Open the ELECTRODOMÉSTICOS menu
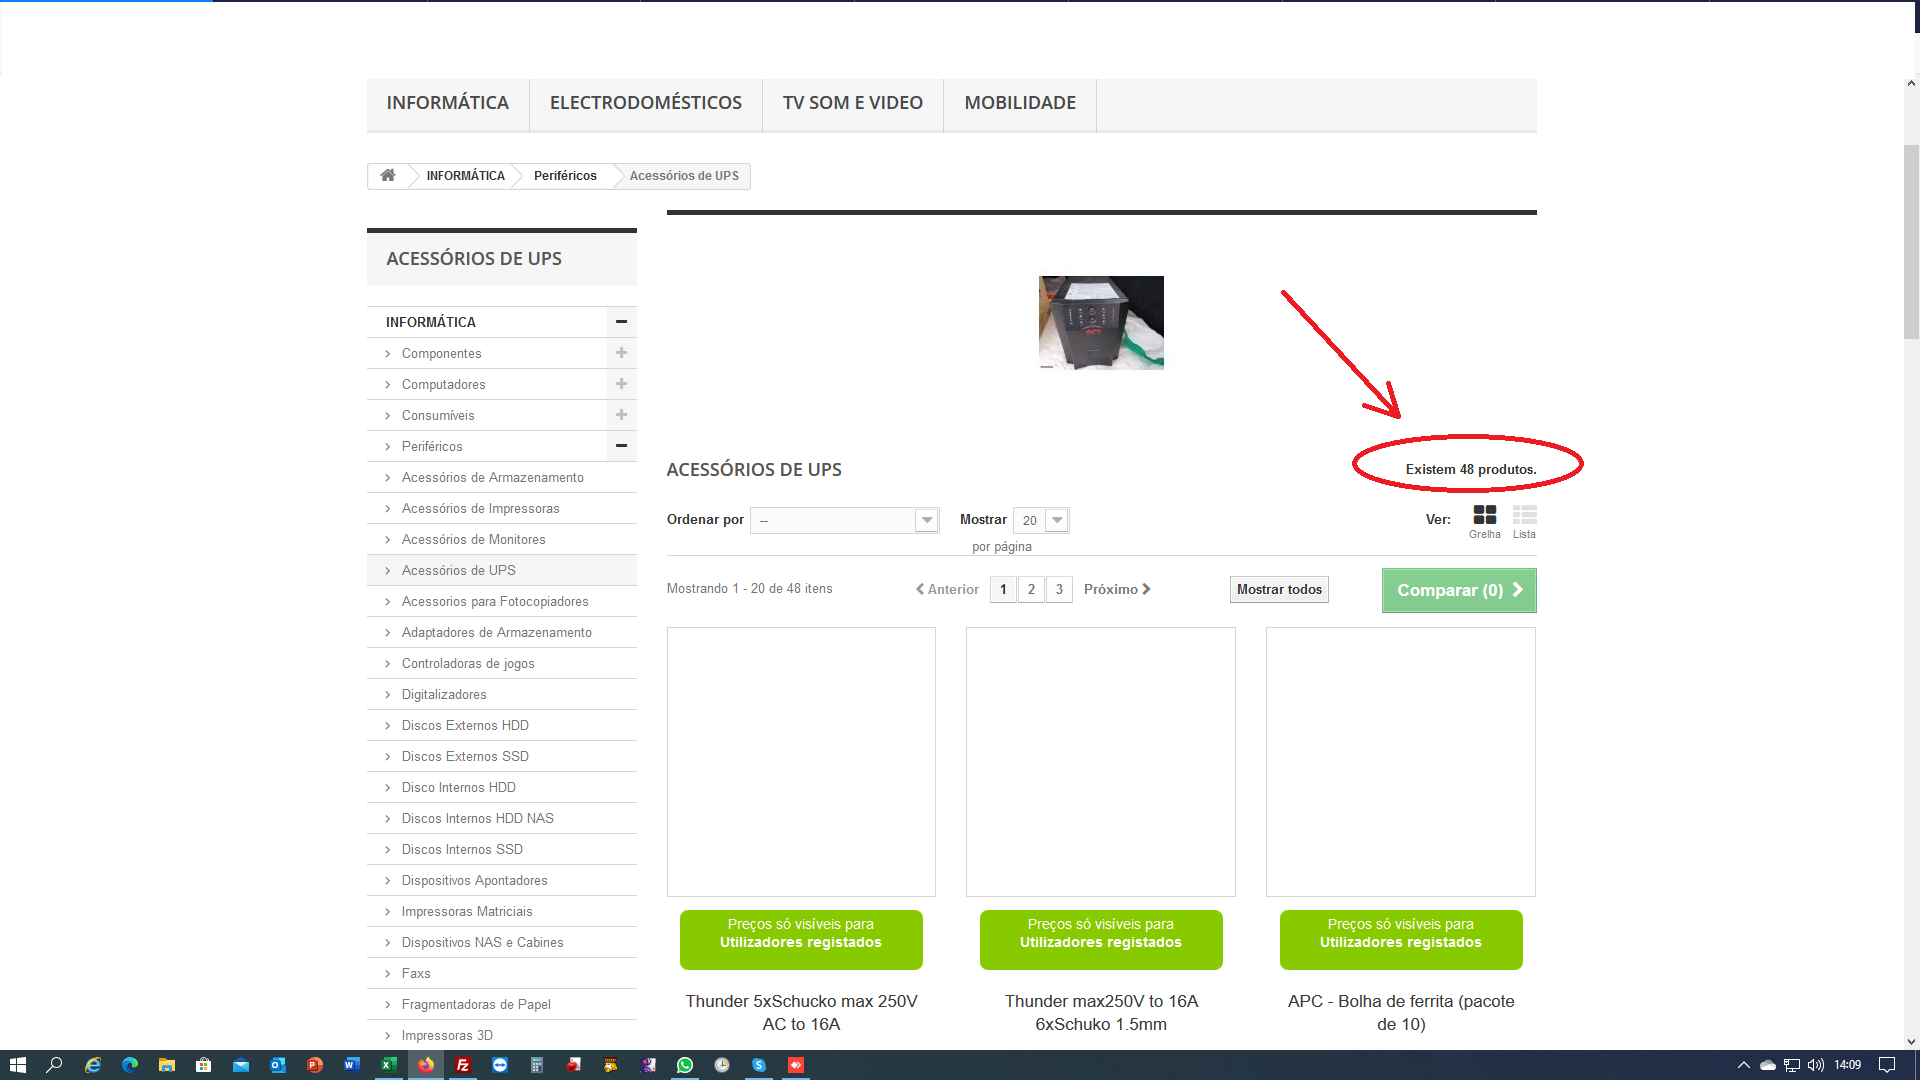This screenshot has width=1920, height=1080. pyautogui.click(x=646, y=103)
